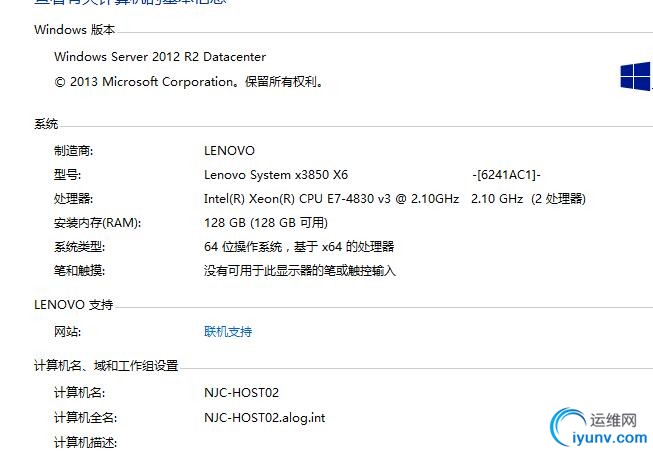653x454 pixels.
Task: Click the -[6241AC1]- model code text
Action: [x=506, y=175]
